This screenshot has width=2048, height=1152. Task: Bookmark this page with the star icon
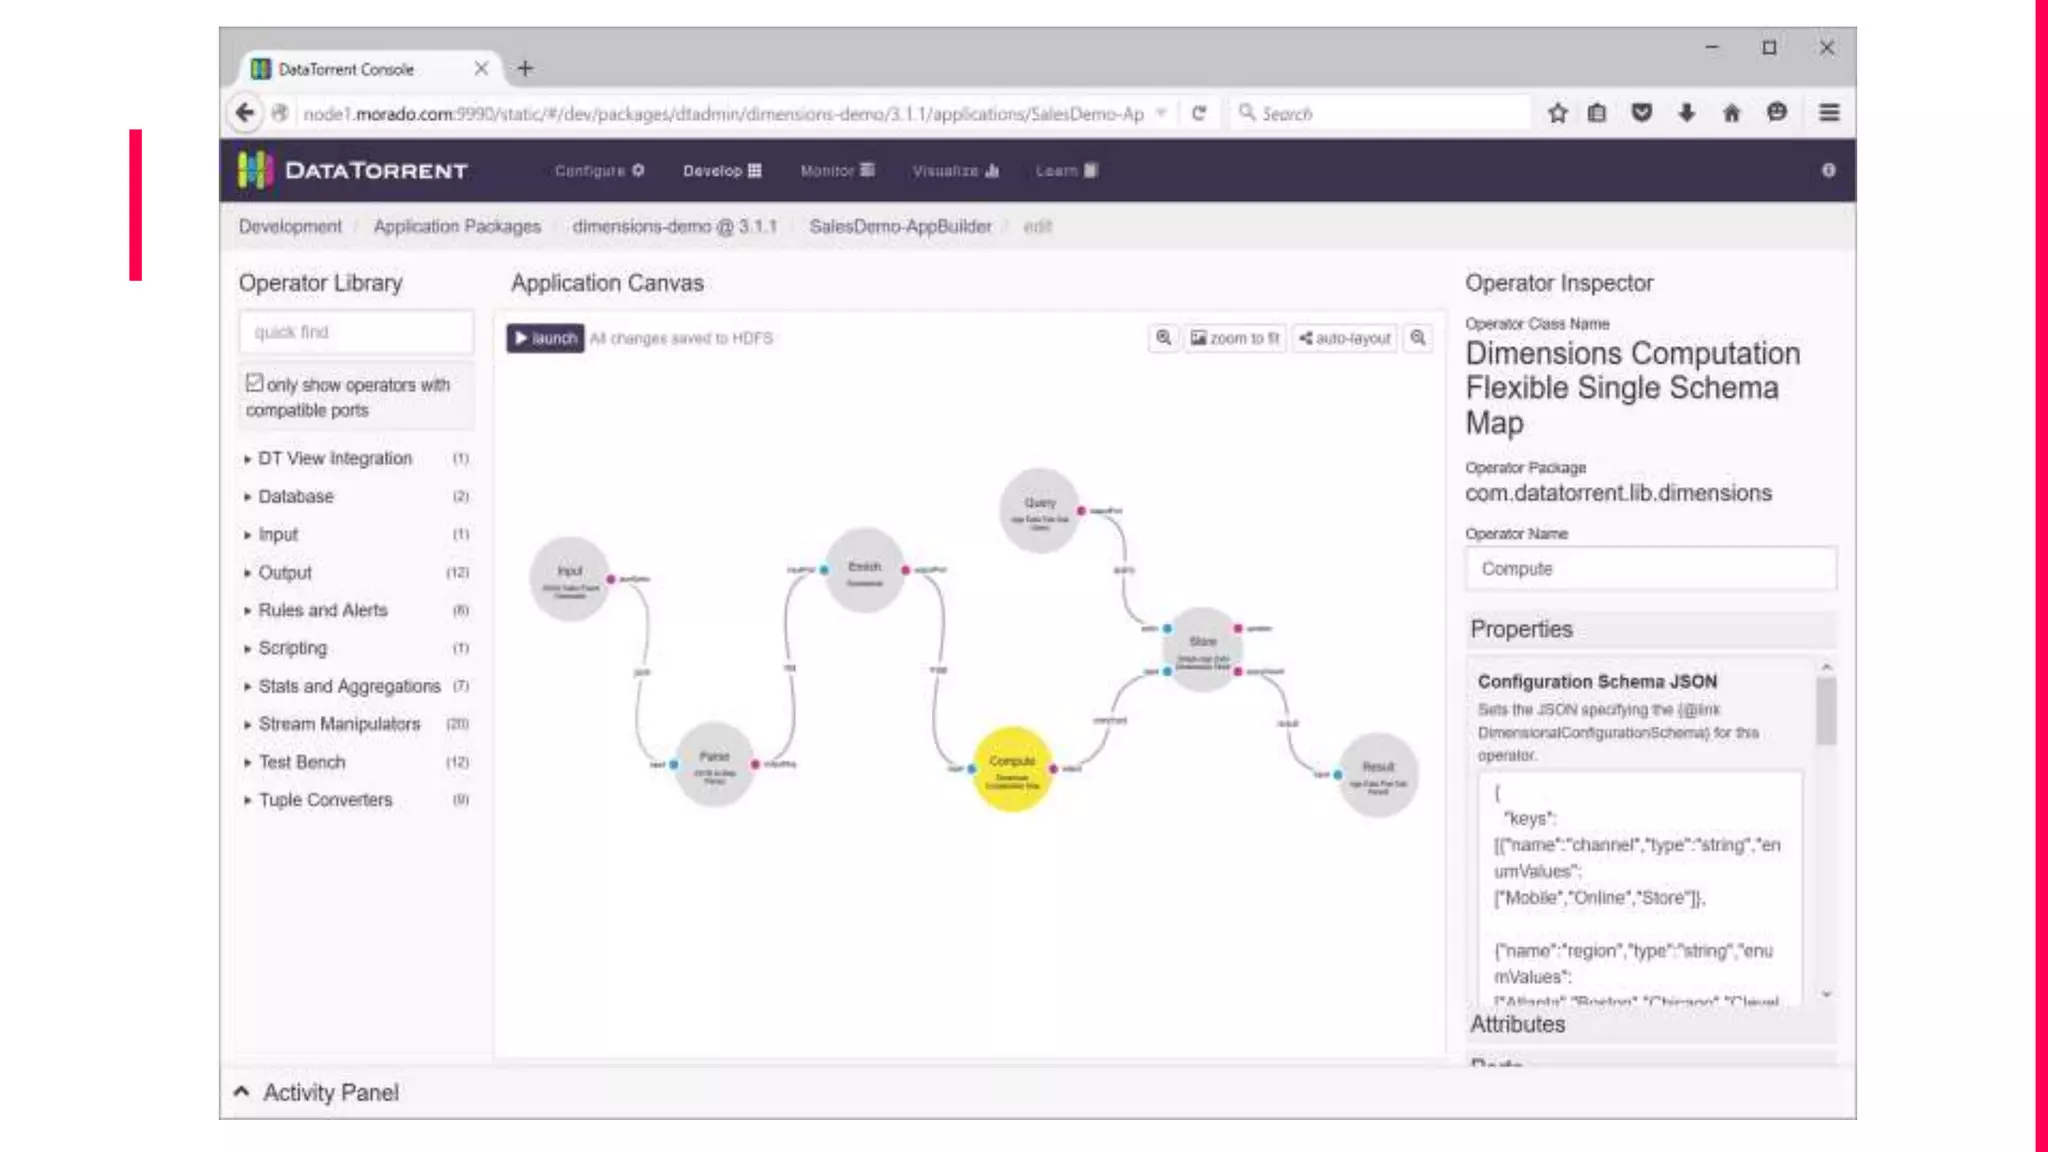(x=1557, y=113)
